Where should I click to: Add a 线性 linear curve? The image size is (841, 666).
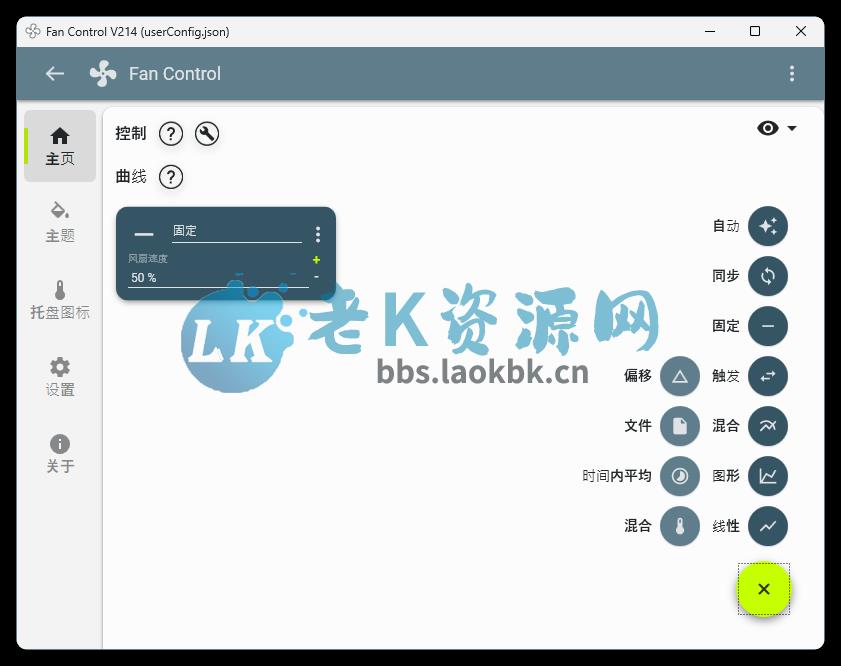point(768,526)
